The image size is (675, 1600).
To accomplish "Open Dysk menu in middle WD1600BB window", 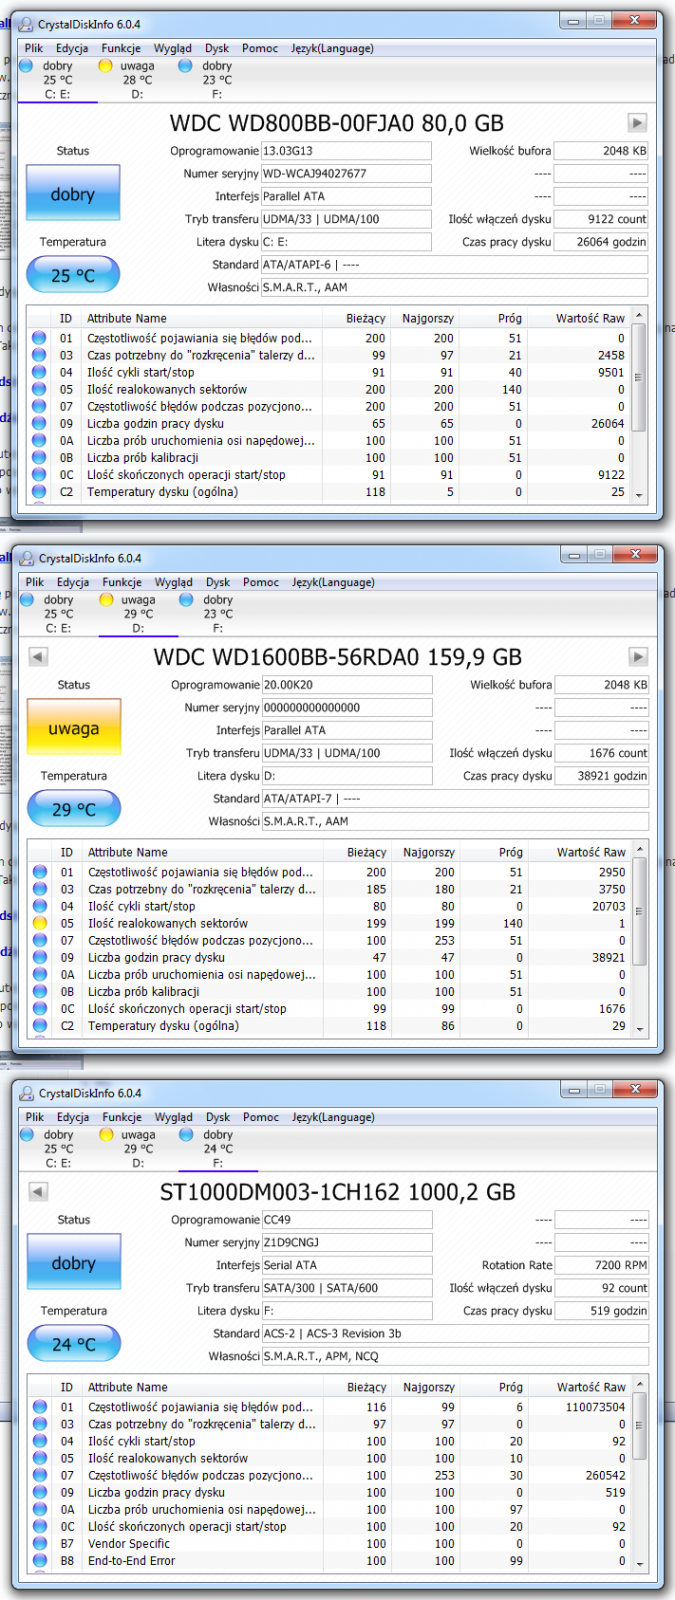I will (x=218, y=582).
